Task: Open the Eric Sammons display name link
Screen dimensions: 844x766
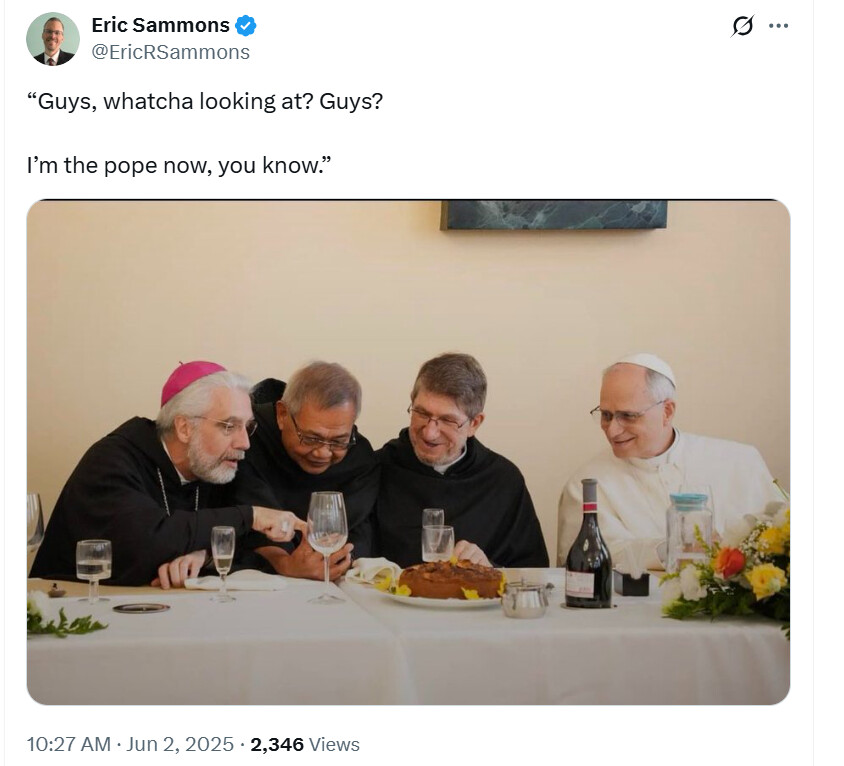Action: pyautogui.click(x=160, y=25)
